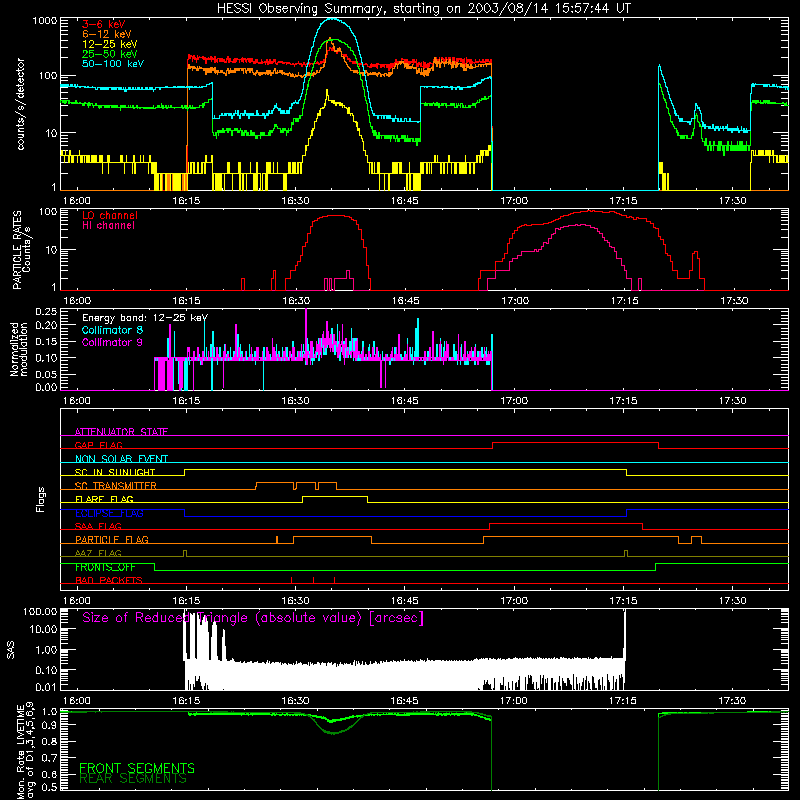Click the FLARE_FLAG label
The height and width of the screenshot is (800, 800).
tap(104, 499)
